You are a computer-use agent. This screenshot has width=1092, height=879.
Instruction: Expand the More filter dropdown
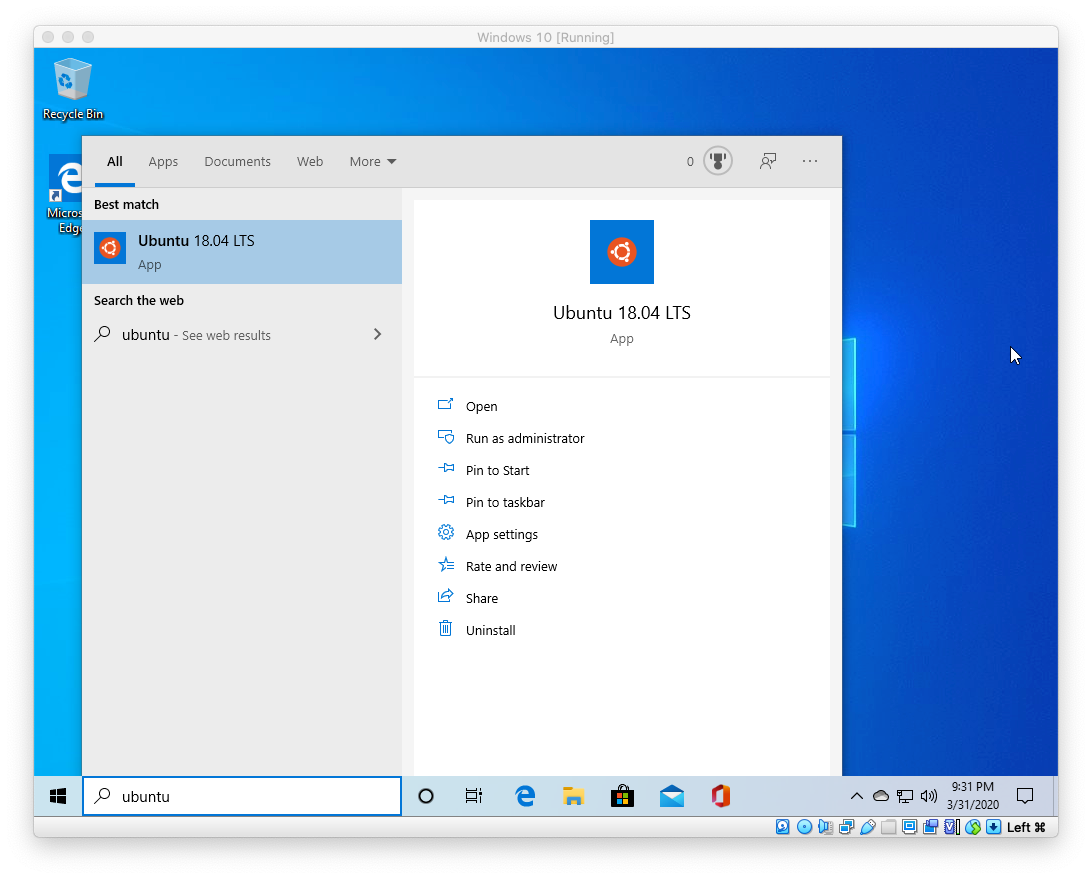coord(373,162)
